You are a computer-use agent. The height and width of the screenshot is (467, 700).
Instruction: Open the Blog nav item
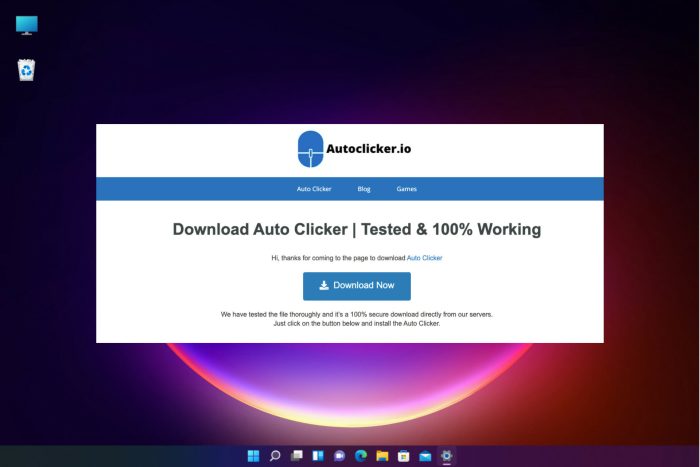coord(364,189)
